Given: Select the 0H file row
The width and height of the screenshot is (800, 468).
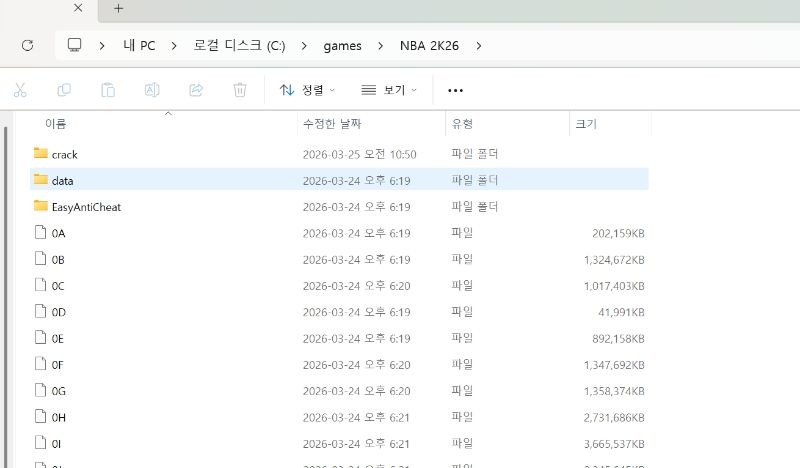Looking at the screenshot, I should pyautogui.click(x=58, y=415).
